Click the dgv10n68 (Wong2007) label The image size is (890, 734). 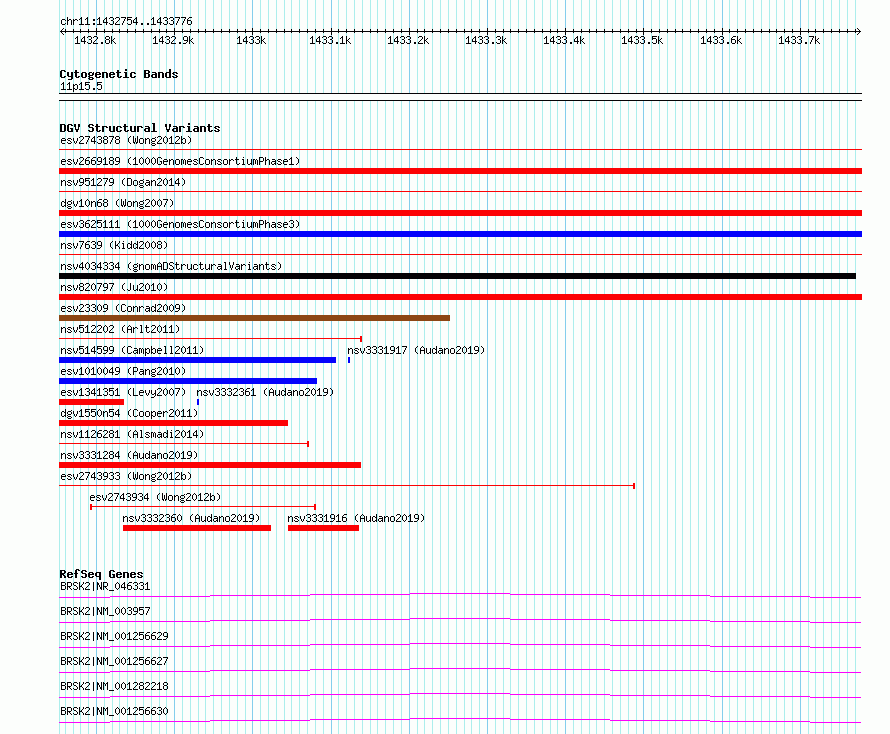click(117, 203)
